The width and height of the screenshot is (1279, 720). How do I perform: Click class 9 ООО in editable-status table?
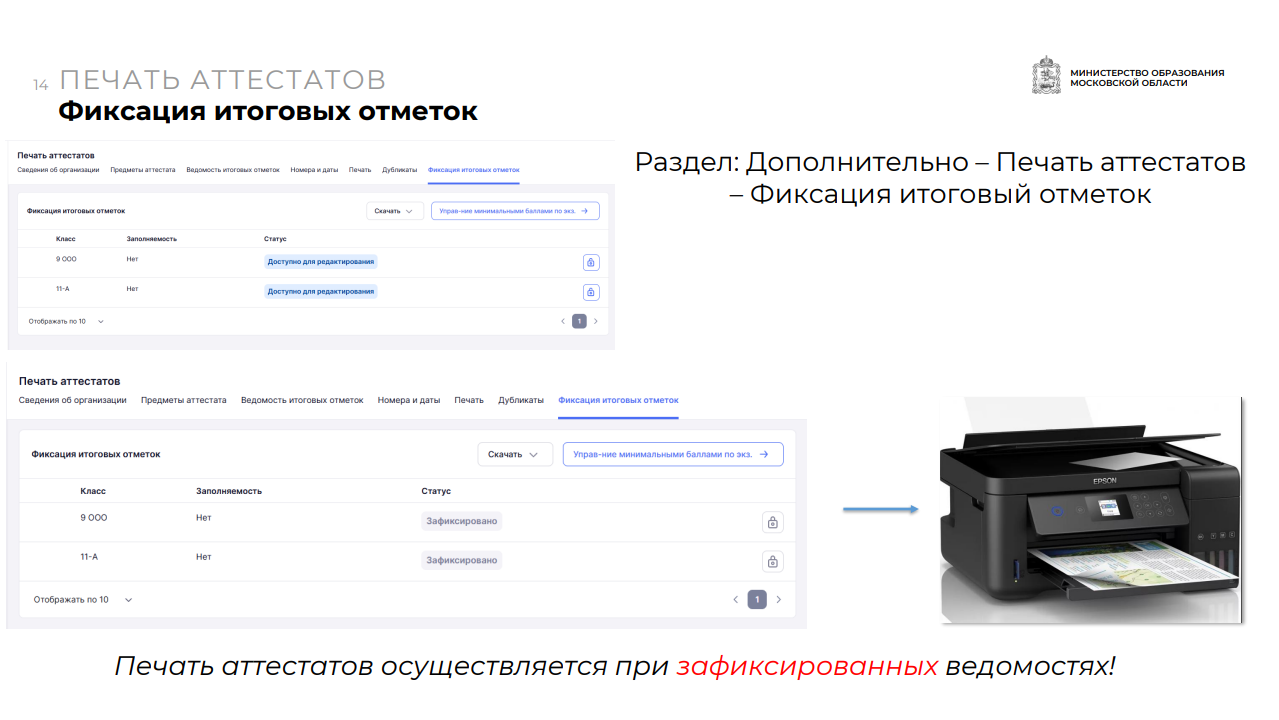pos(66,259)
